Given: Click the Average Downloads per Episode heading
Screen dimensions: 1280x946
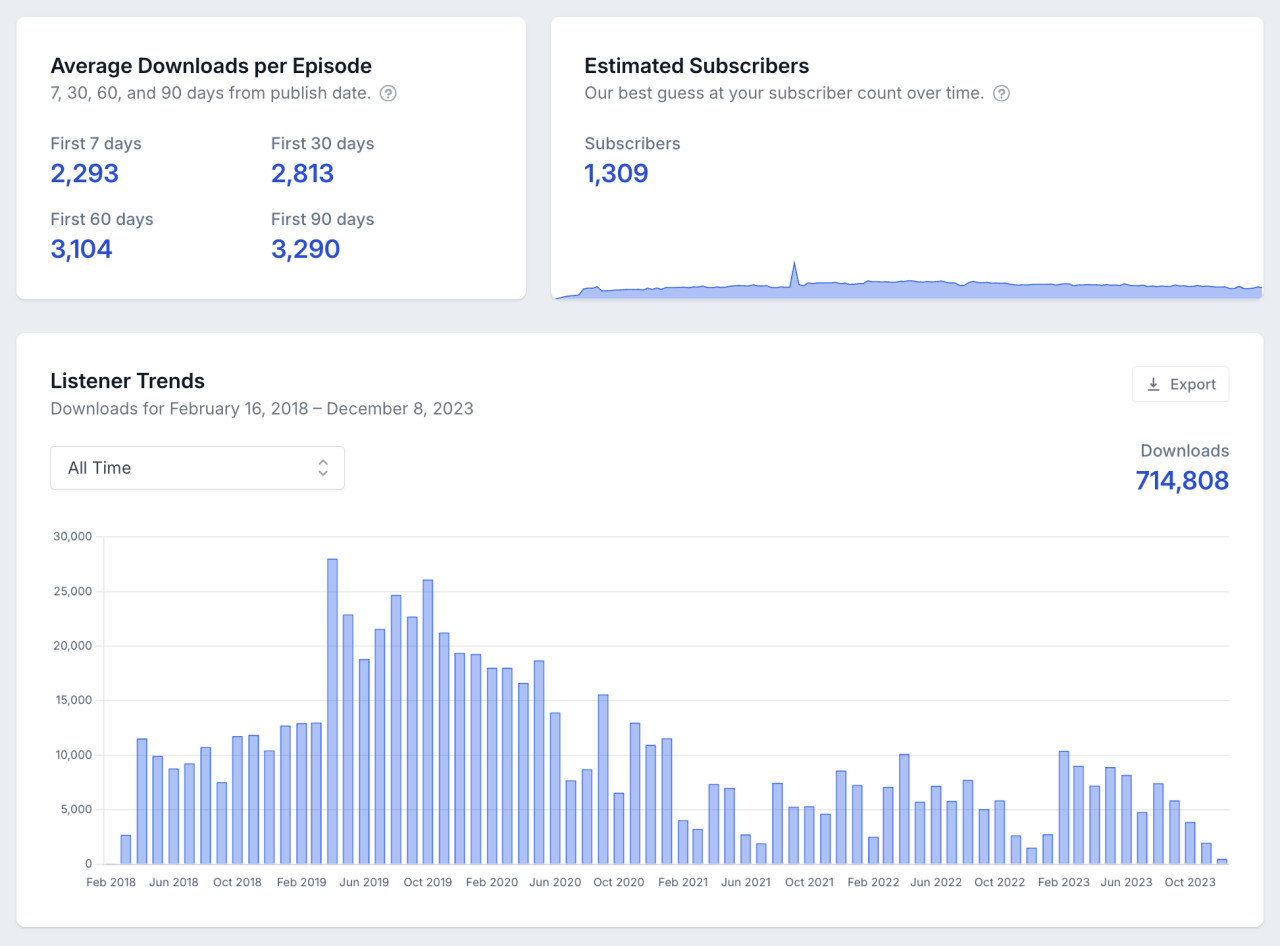Looking at the screenshot, I should coord(211,66).
